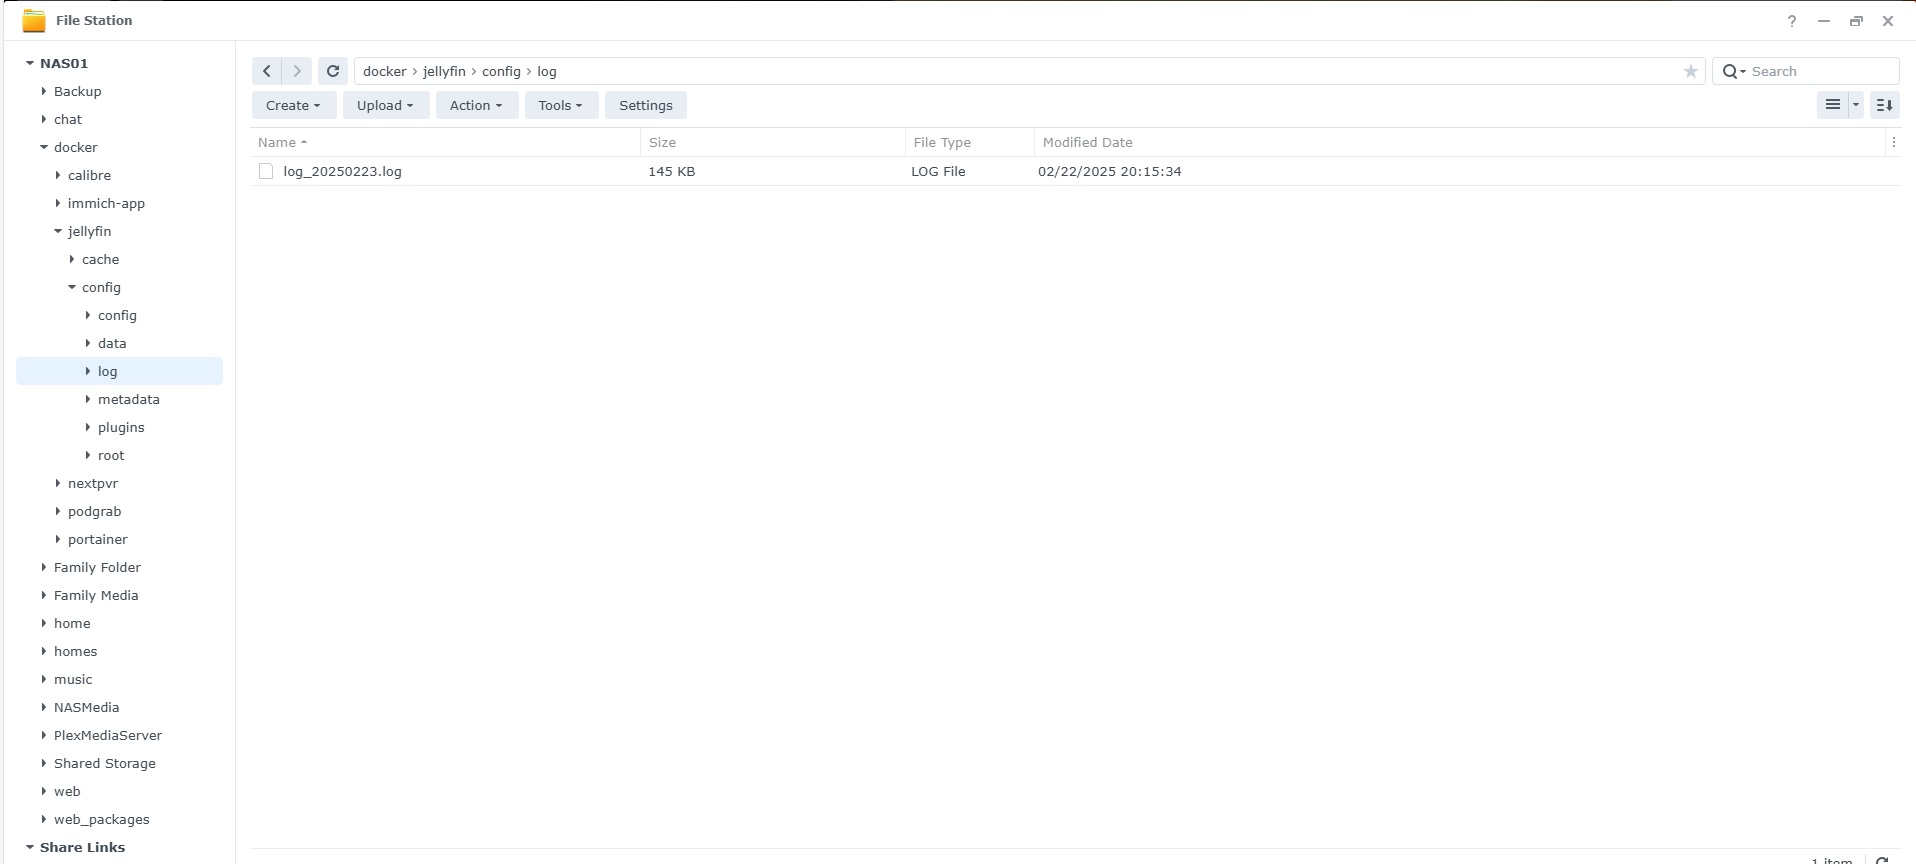
Task: Open File Station help question mark
Action: tap(1791, 21)
